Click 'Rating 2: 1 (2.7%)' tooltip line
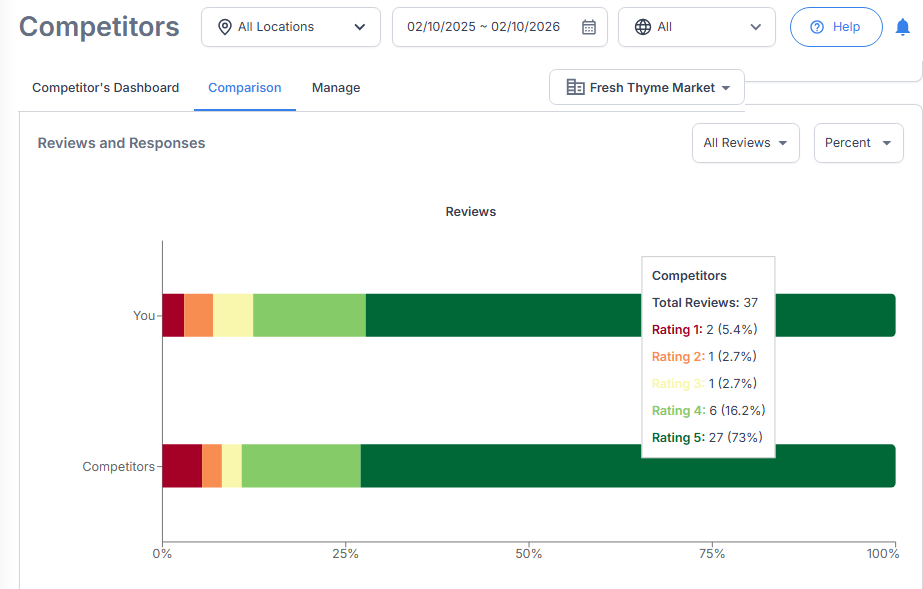The width and height of the screenshot is (923, 589). click(704, 357)
